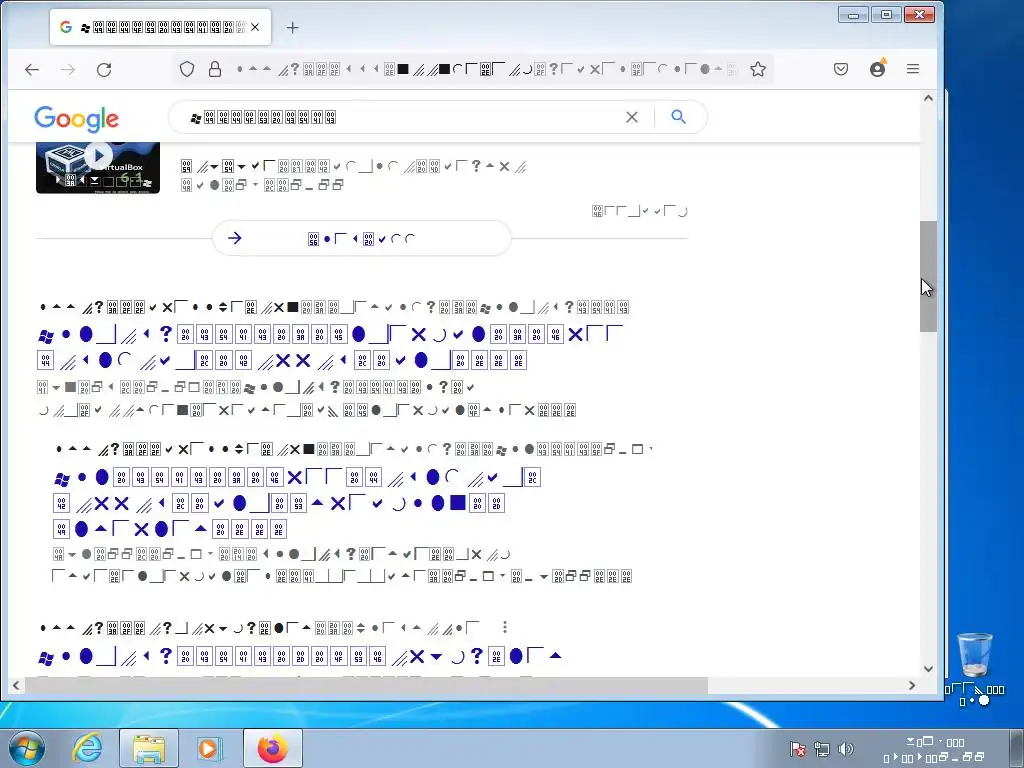Open the second indented blue result title
The width and height of the screenshot is (1024, 768).
(x=296, y=503)
